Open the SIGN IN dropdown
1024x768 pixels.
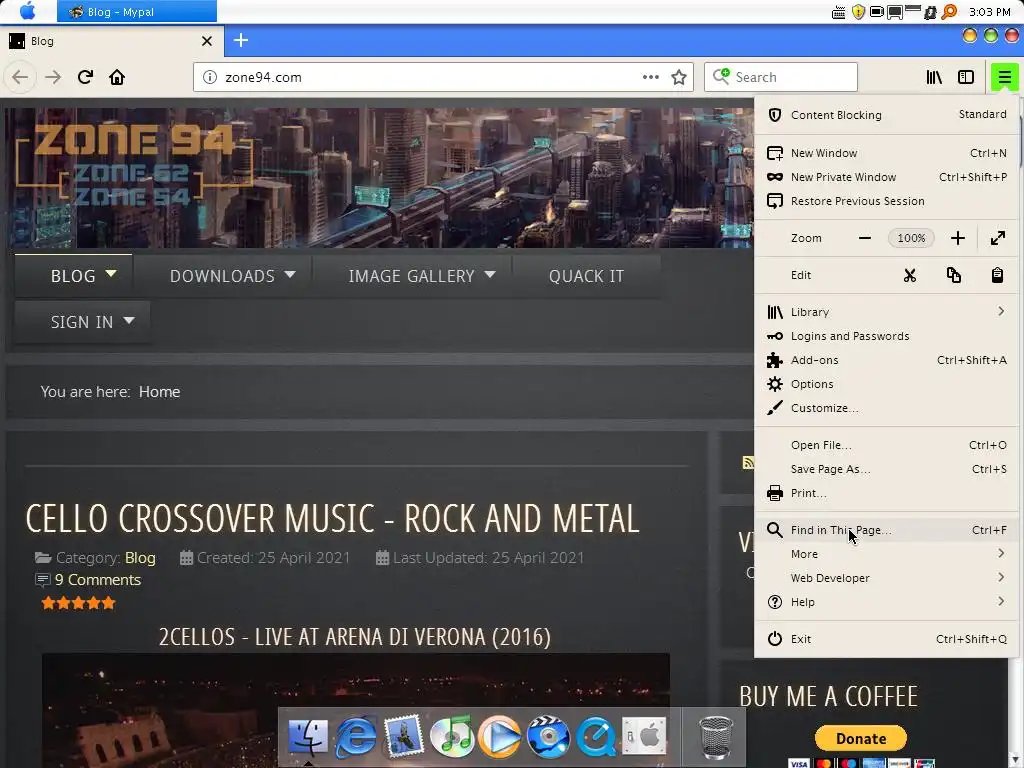pyautogui.click(x=82, y=322)
